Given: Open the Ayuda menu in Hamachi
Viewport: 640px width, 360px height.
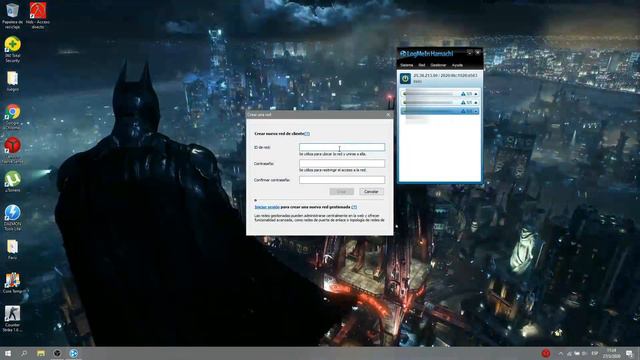Looking at the screenshot, I should coord(457,65).
